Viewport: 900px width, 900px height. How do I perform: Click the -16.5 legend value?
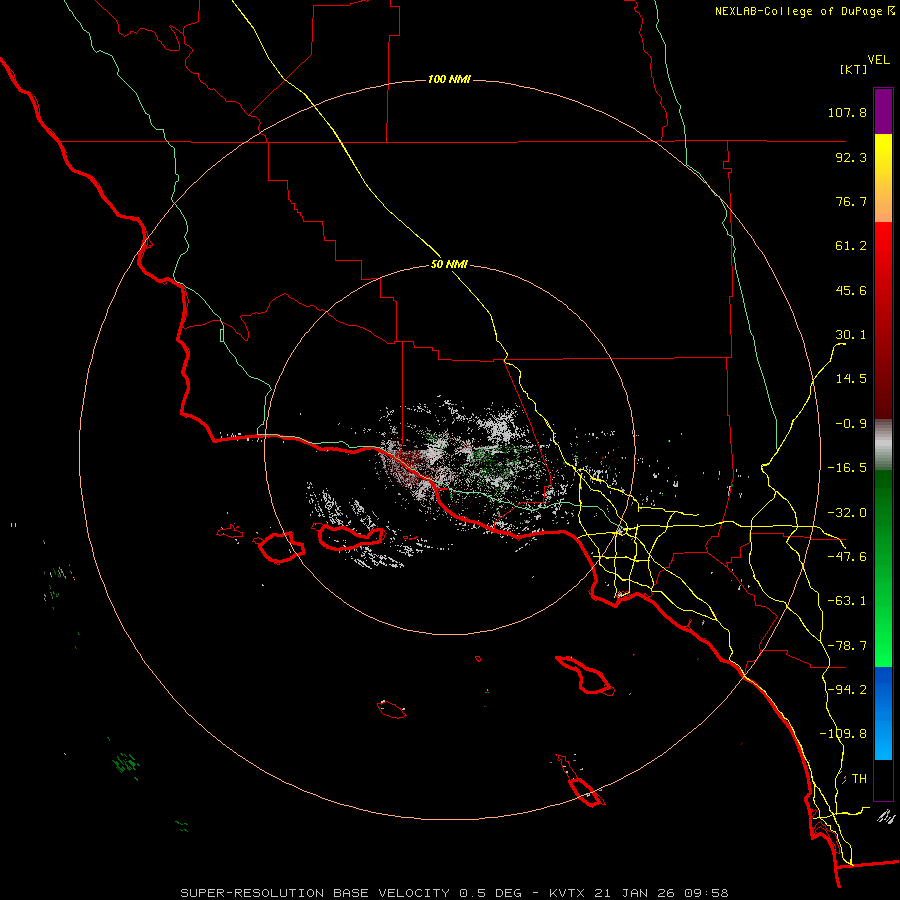pyautogui.click(x=847, y=468)
